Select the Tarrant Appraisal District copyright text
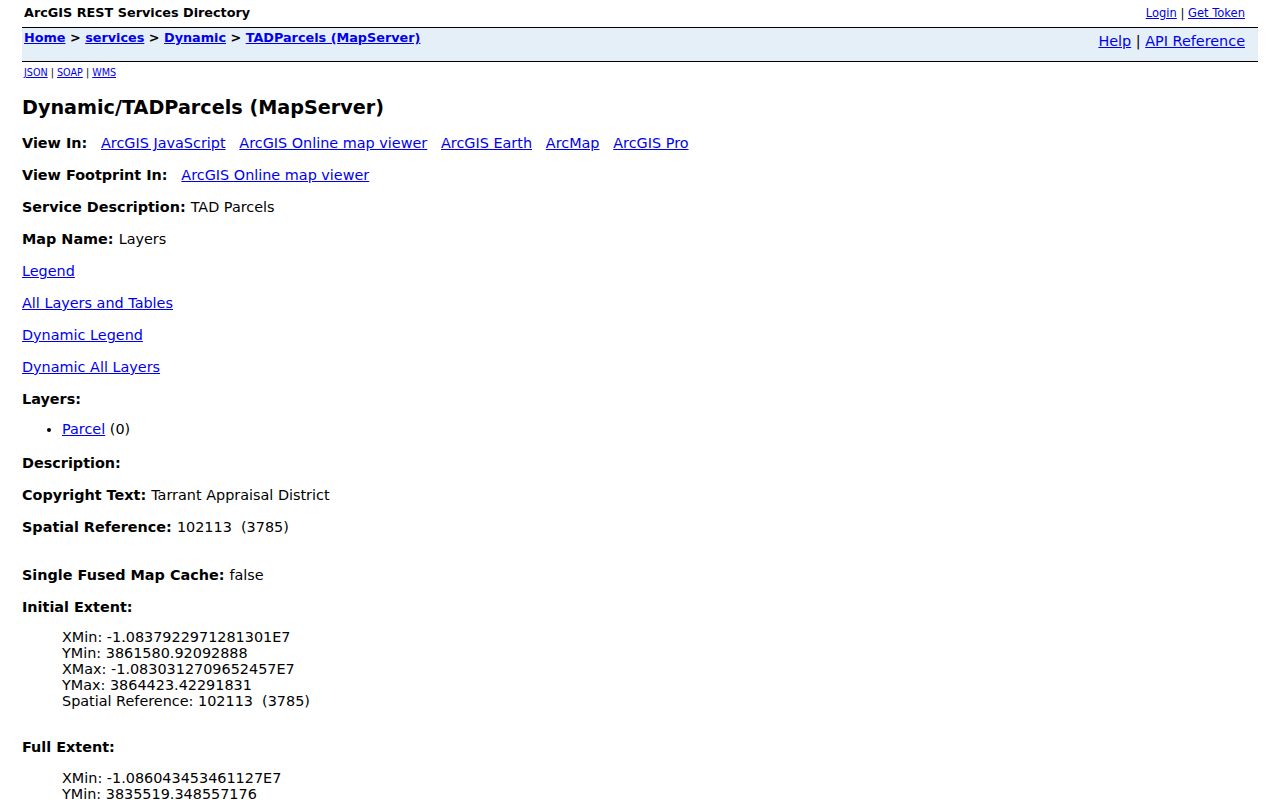1280x800 pixels. click(240, 495)
